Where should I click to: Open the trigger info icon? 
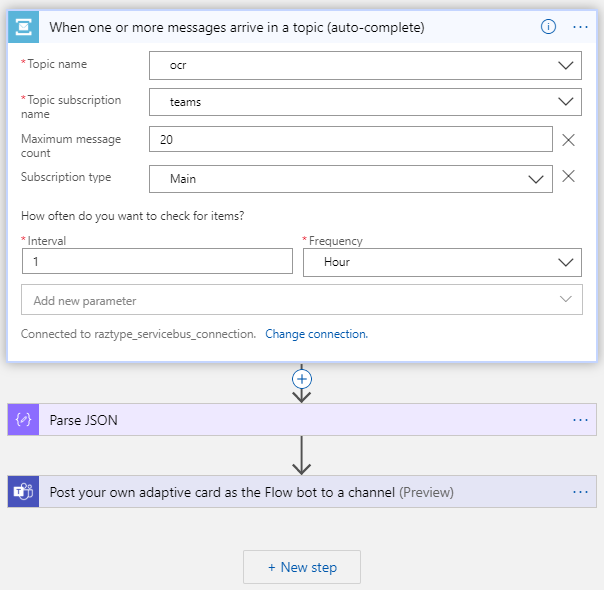(x=548, y=27)
